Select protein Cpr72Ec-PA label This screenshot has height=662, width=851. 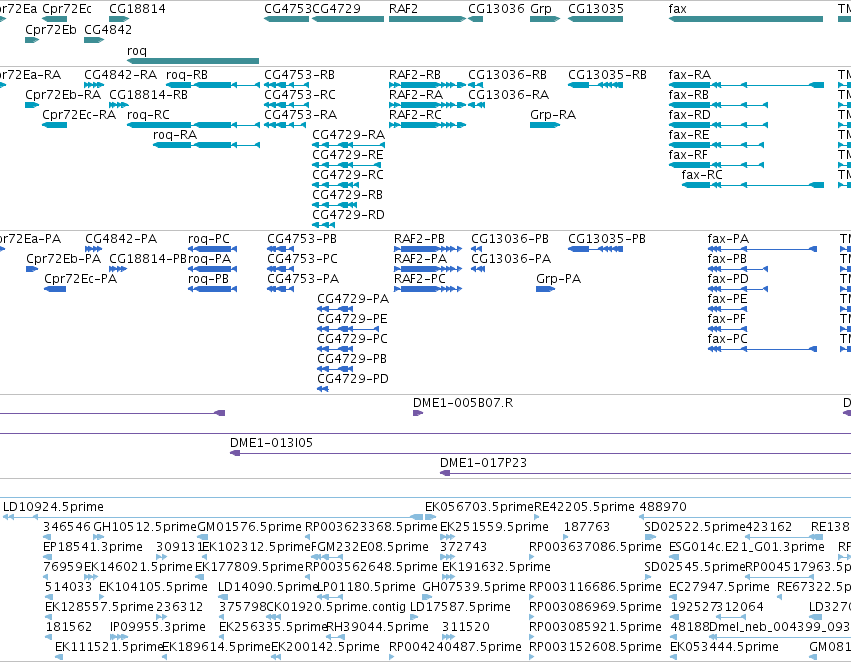(80, 279)
